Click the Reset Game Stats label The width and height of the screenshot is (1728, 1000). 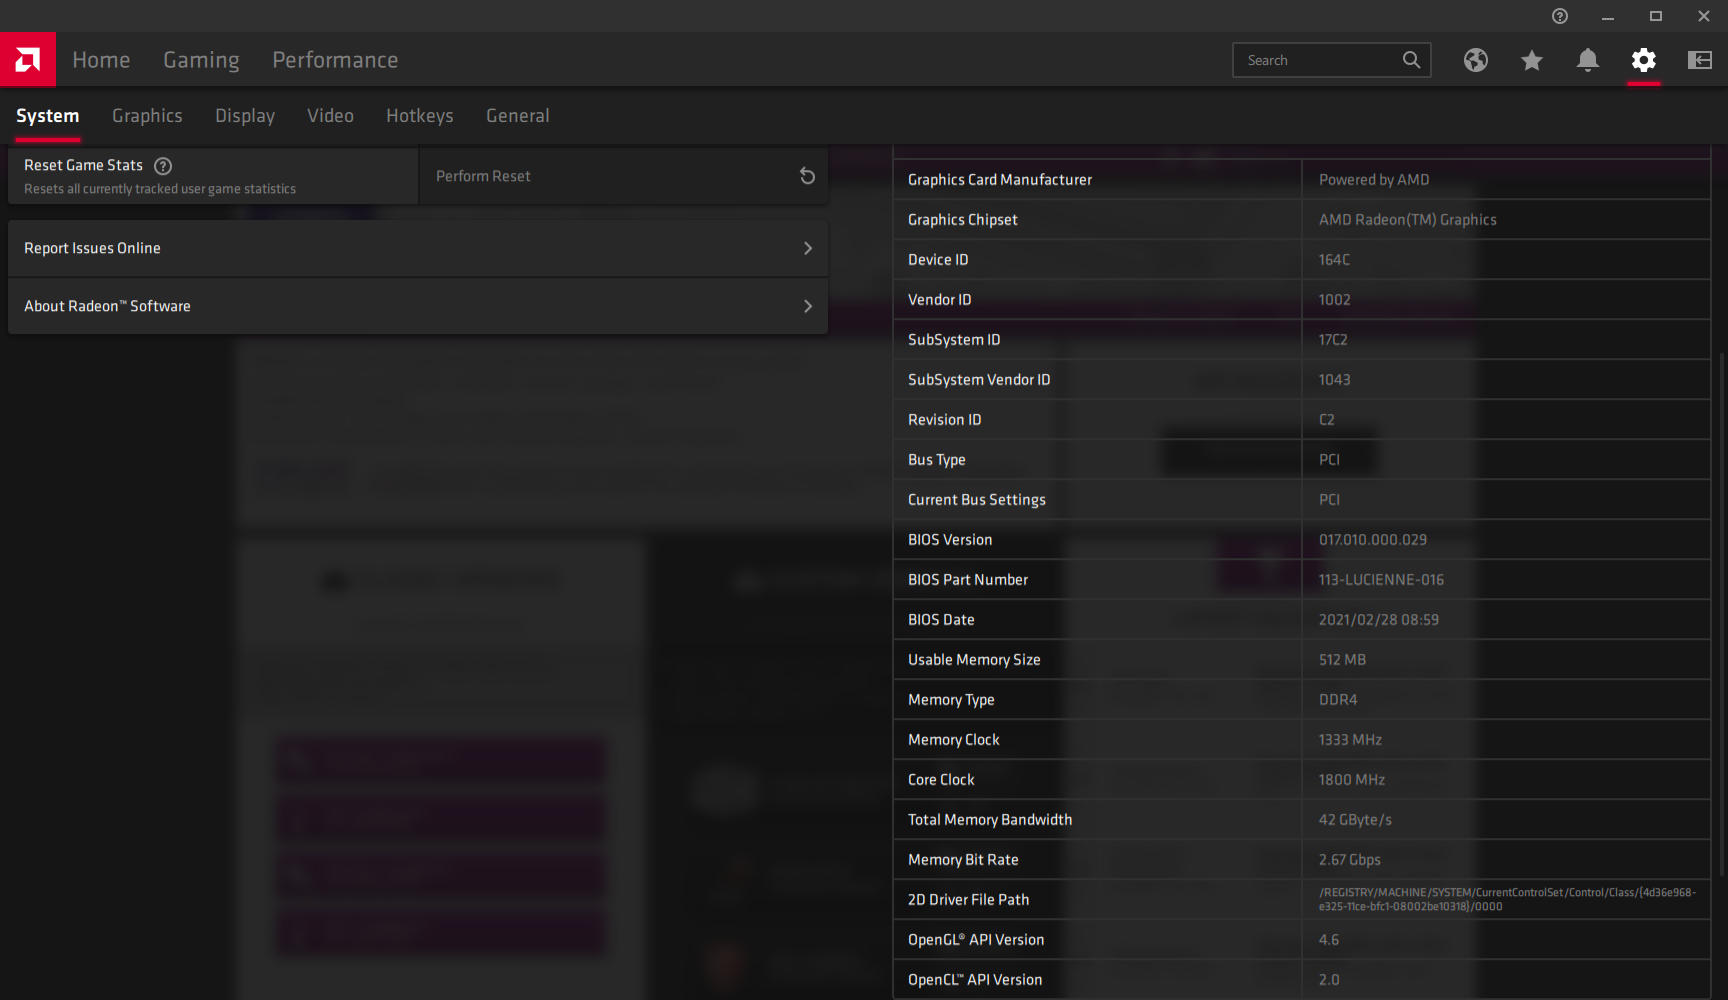tap(84, 166)
